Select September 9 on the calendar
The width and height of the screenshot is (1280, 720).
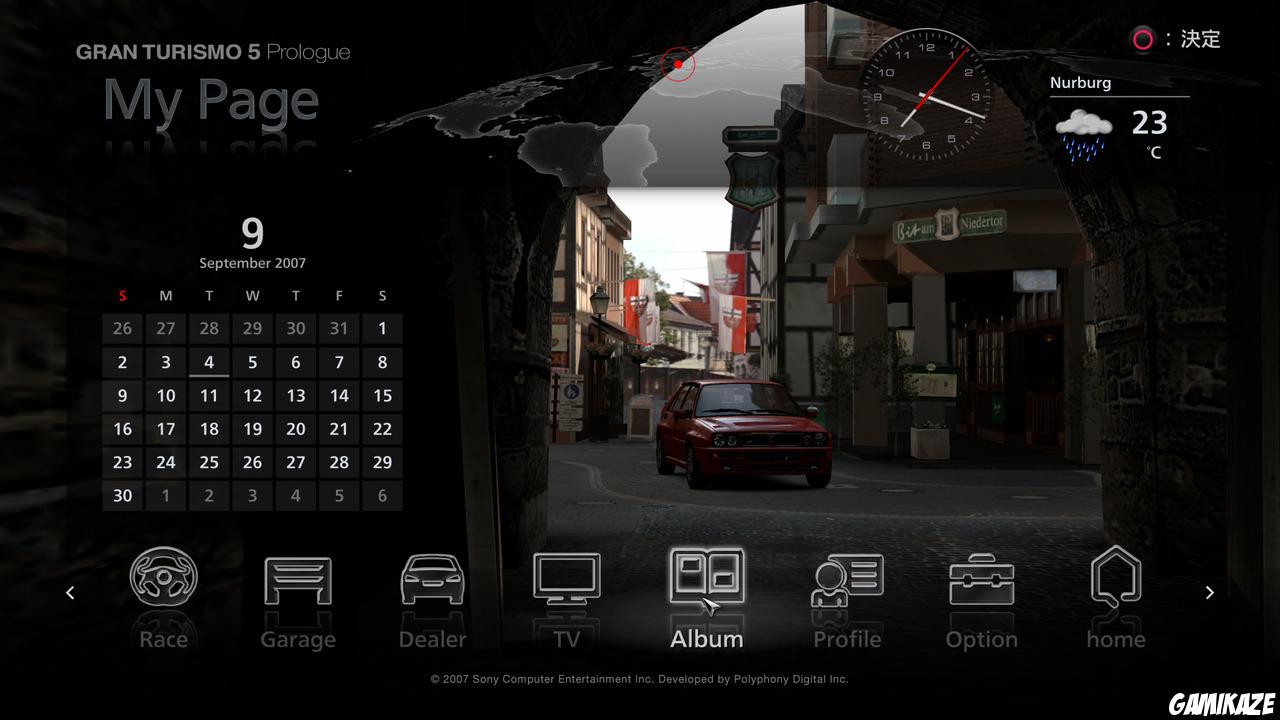tap(122, 395)
